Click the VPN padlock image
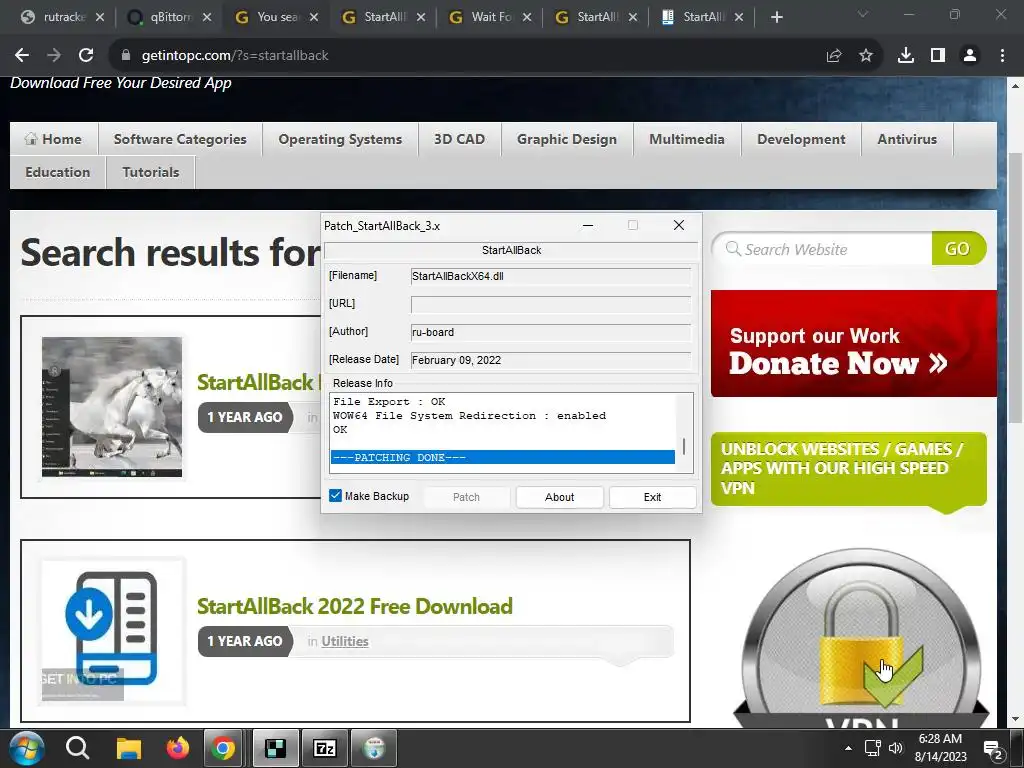This screenshot has height=768, width=1024. (861, 639)
